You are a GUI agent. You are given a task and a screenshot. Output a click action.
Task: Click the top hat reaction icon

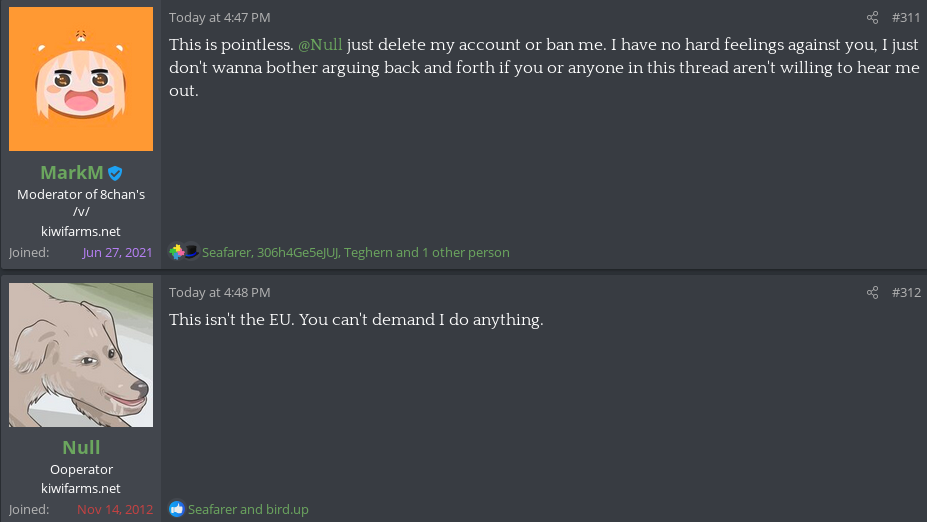click(x=191, y=252)
